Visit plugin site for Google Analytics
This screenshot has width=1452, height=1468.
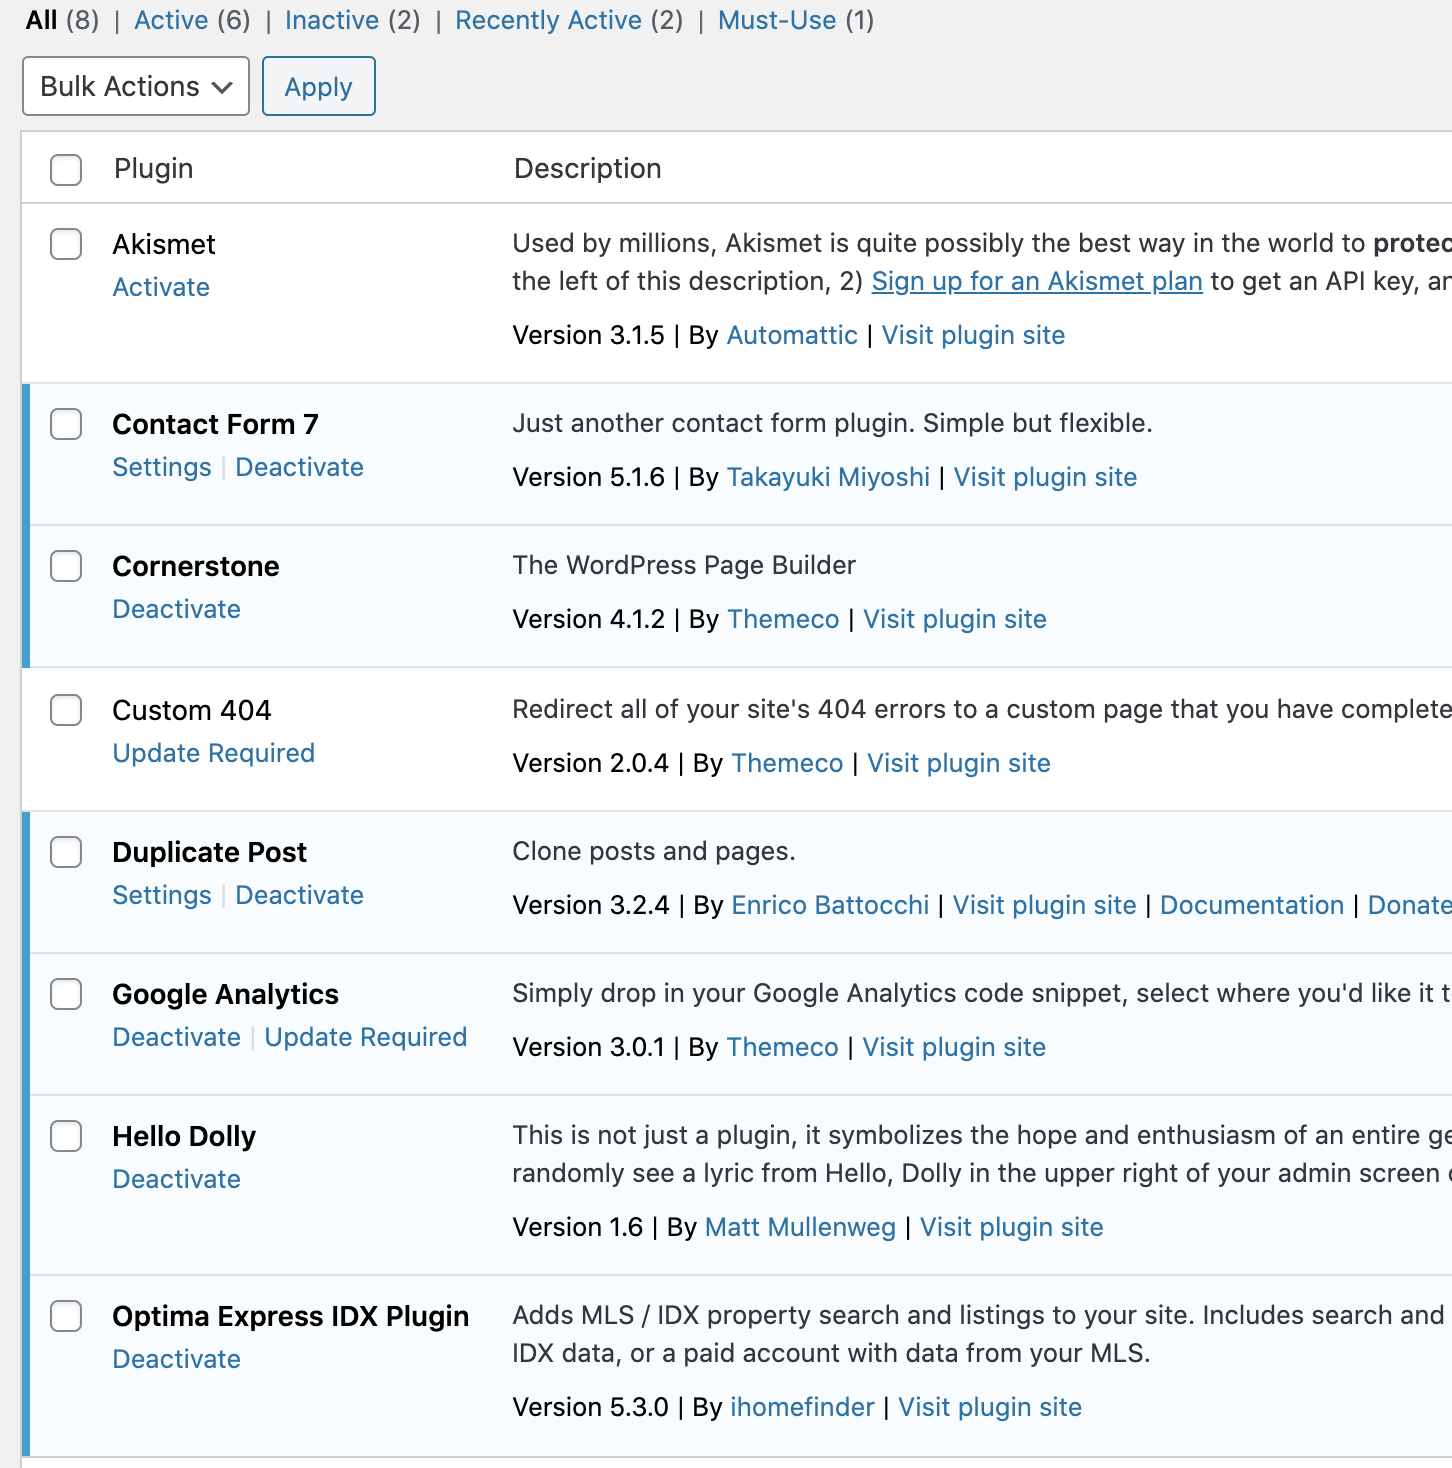pos(954,1047)
